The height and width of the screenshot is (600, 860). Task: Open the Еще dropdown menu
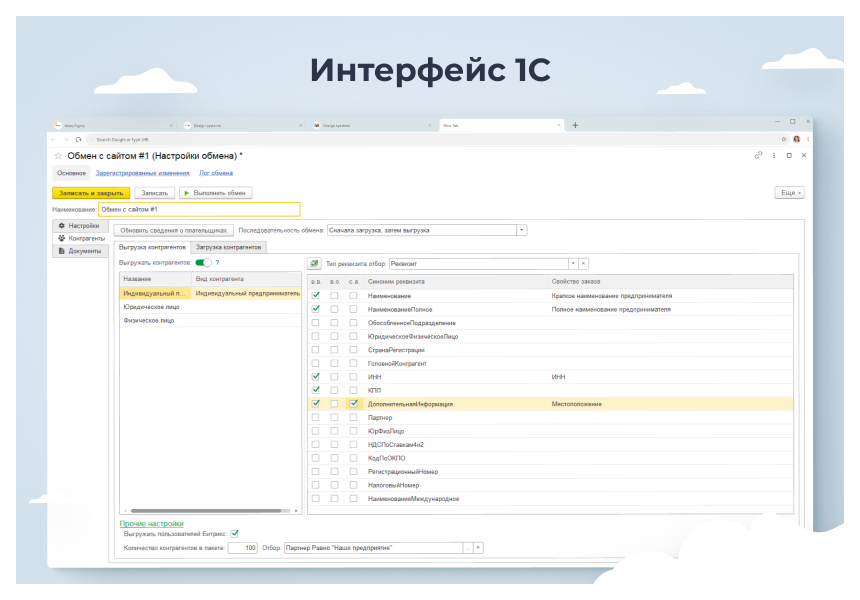pos(789,192)
